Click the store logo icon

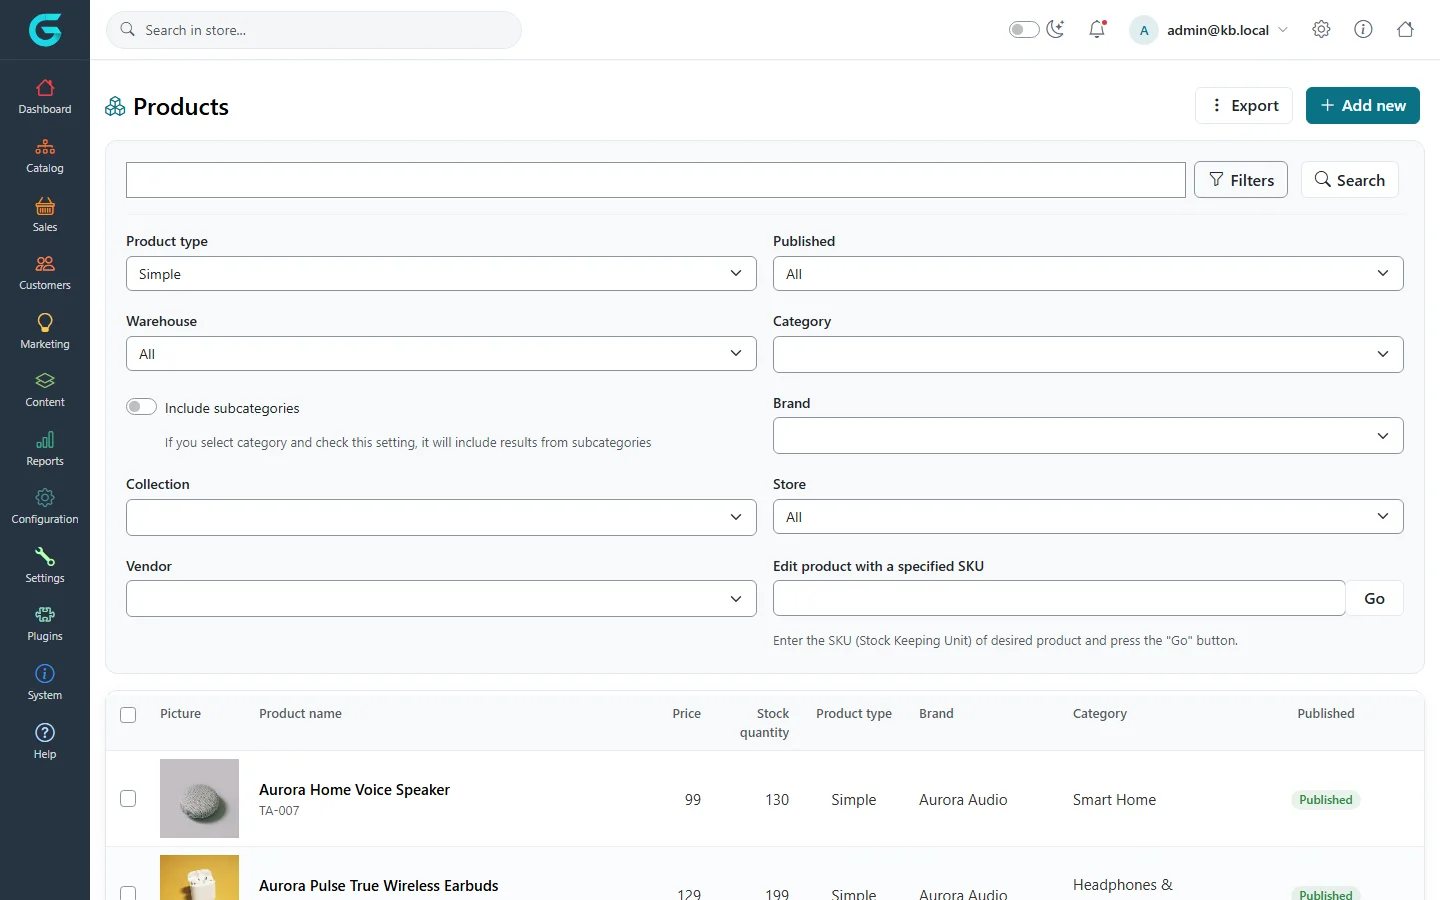pyautogui.click(x=45, y=30)
